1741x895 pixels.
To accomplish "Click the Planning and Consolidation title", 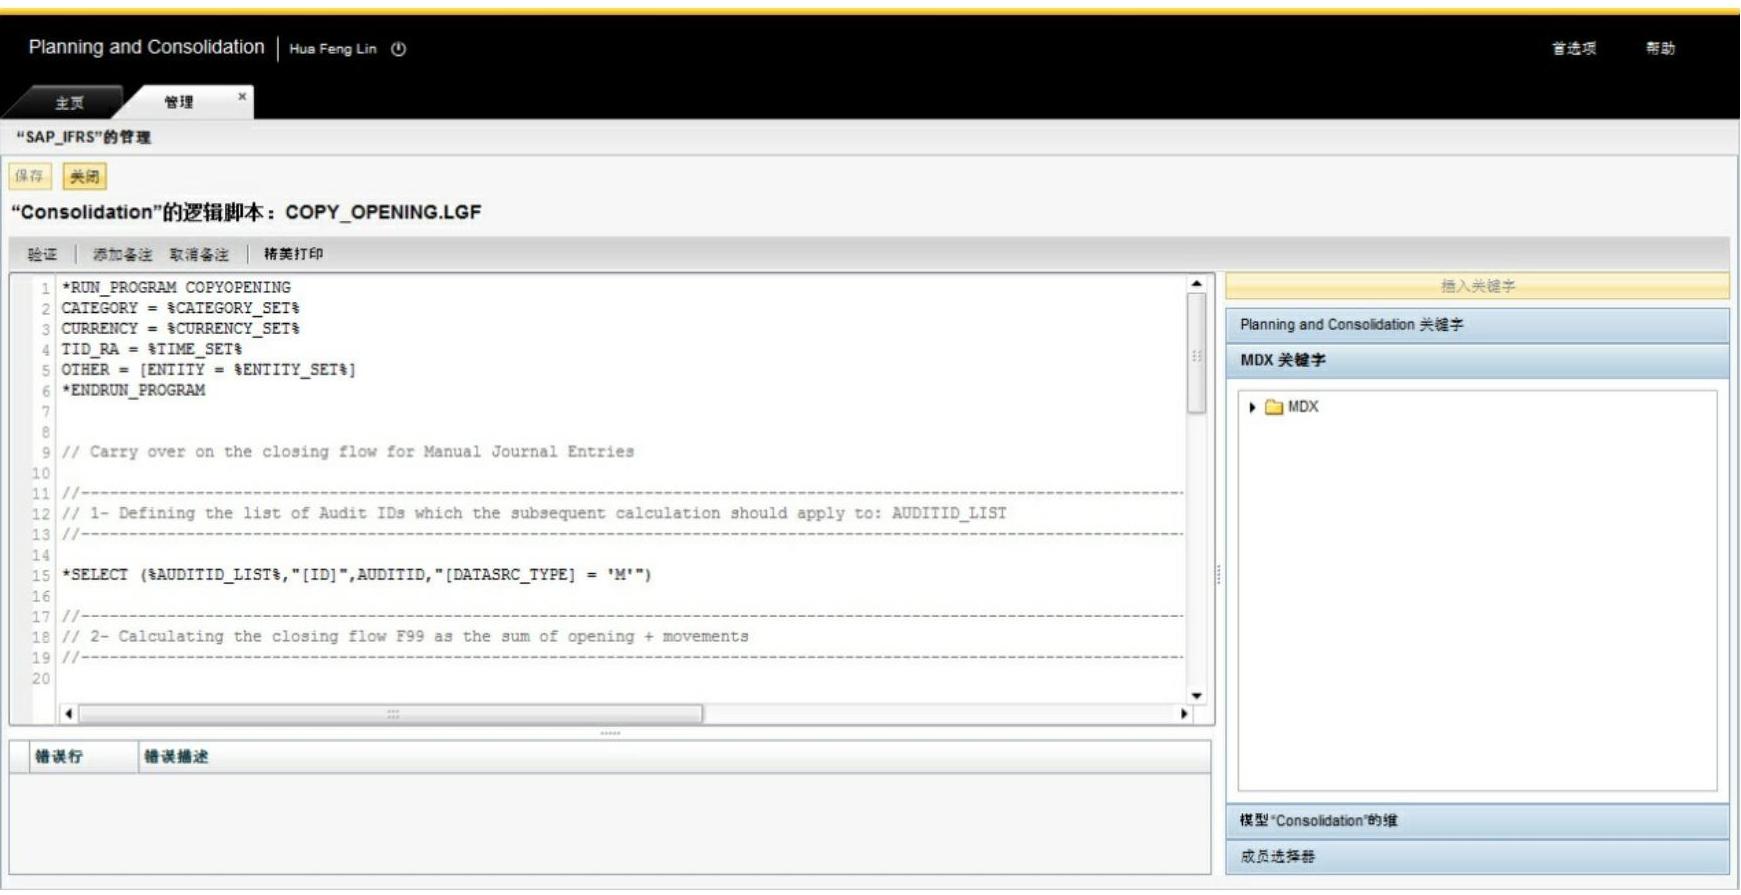I will [x=146, y=47].
